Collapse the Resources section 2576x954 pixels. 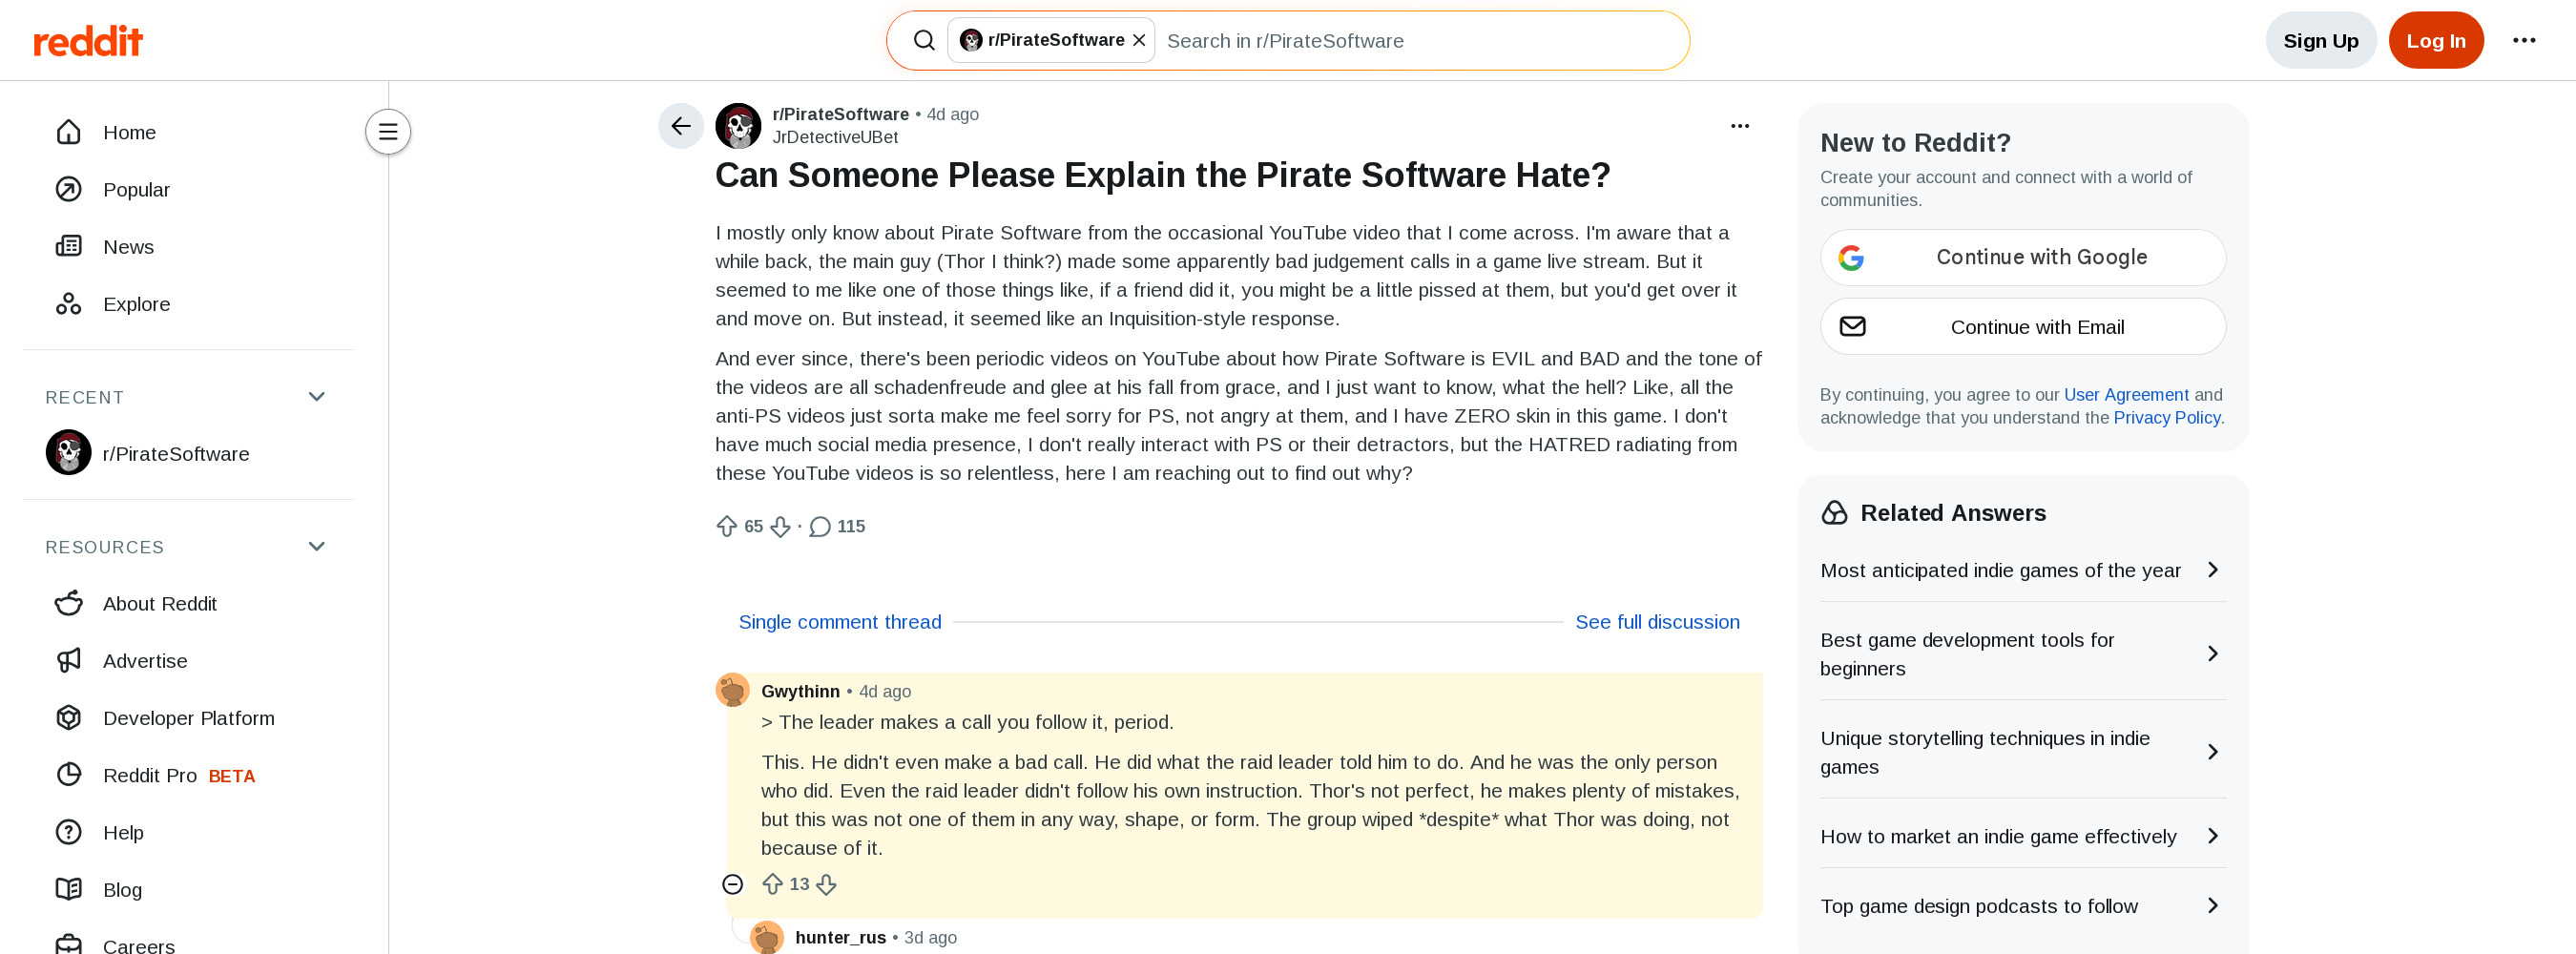[317, 547]
